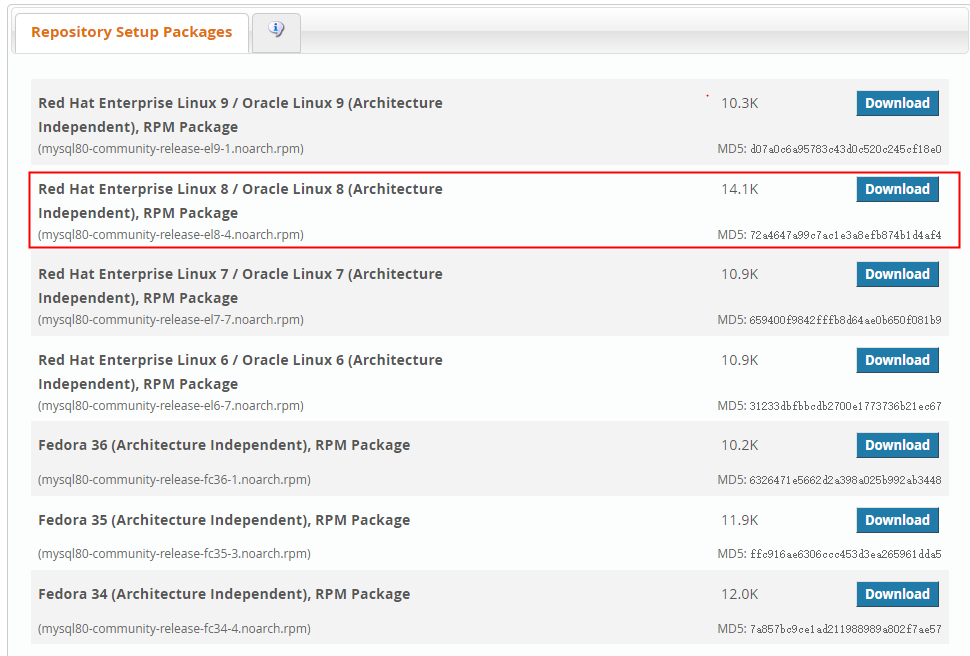Open the information icon tab

pos(275,31)
